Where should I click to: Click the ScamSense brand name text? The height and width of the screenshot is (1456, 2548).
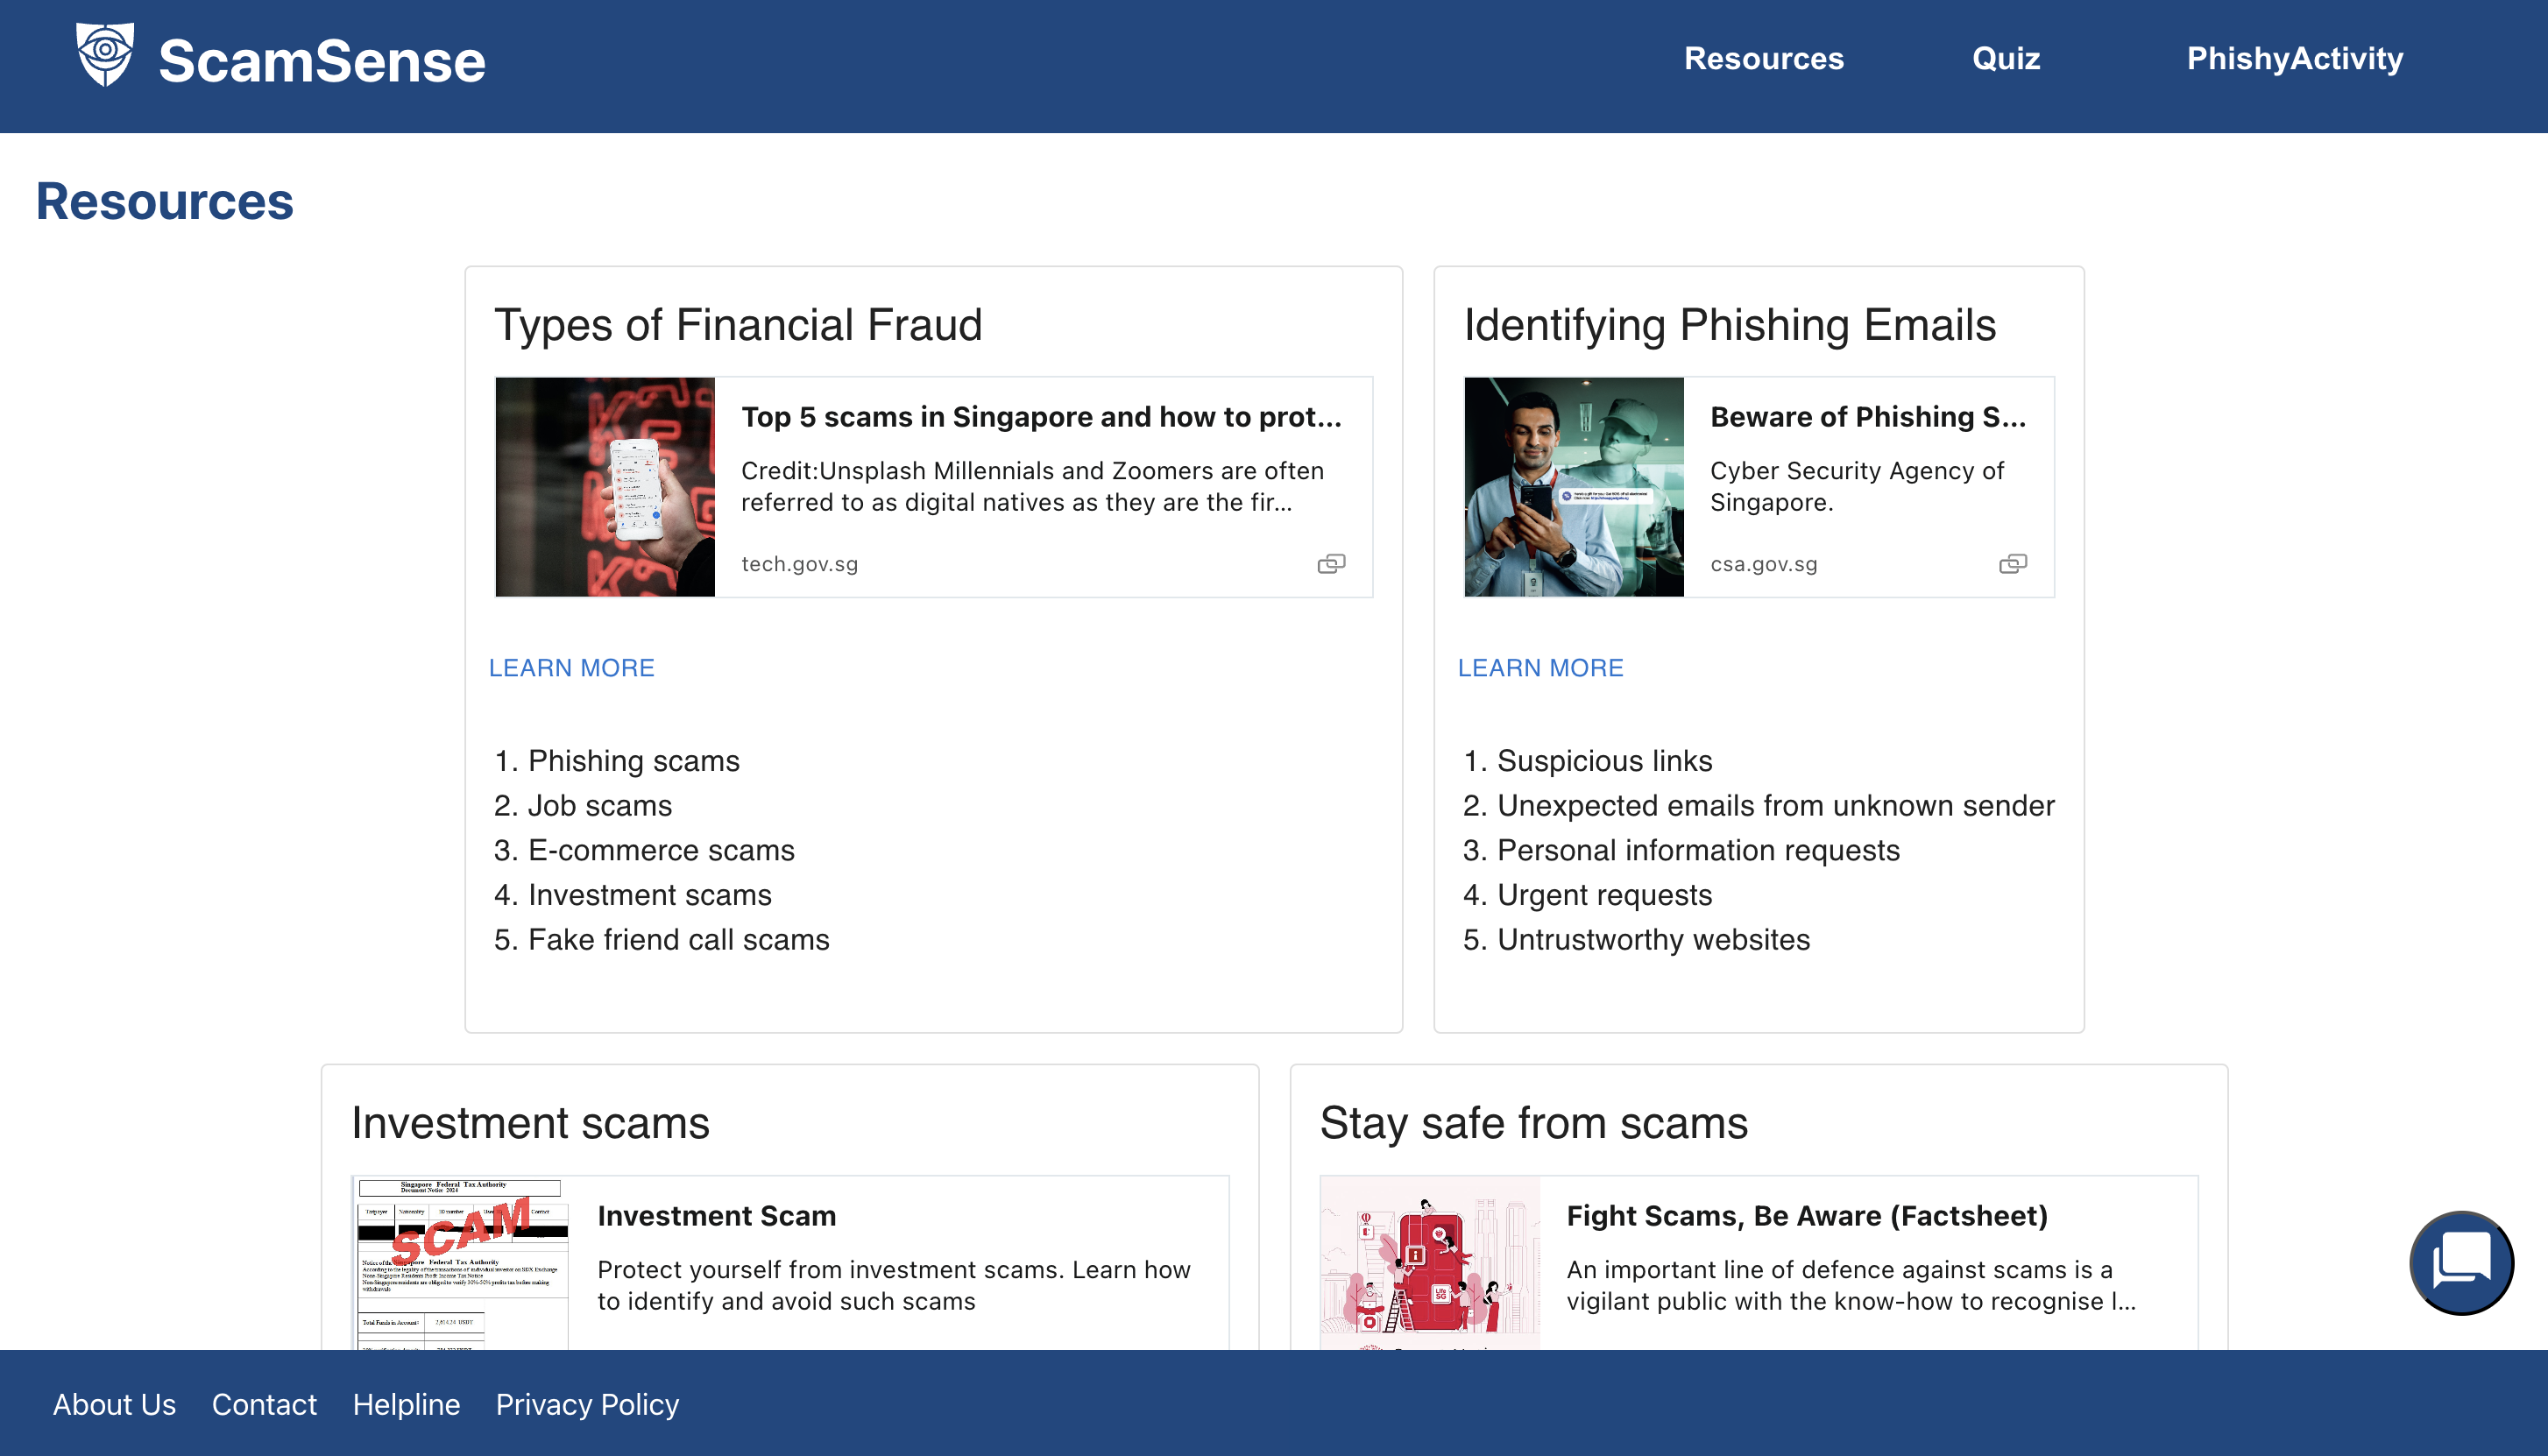click(x=322, y=62)
